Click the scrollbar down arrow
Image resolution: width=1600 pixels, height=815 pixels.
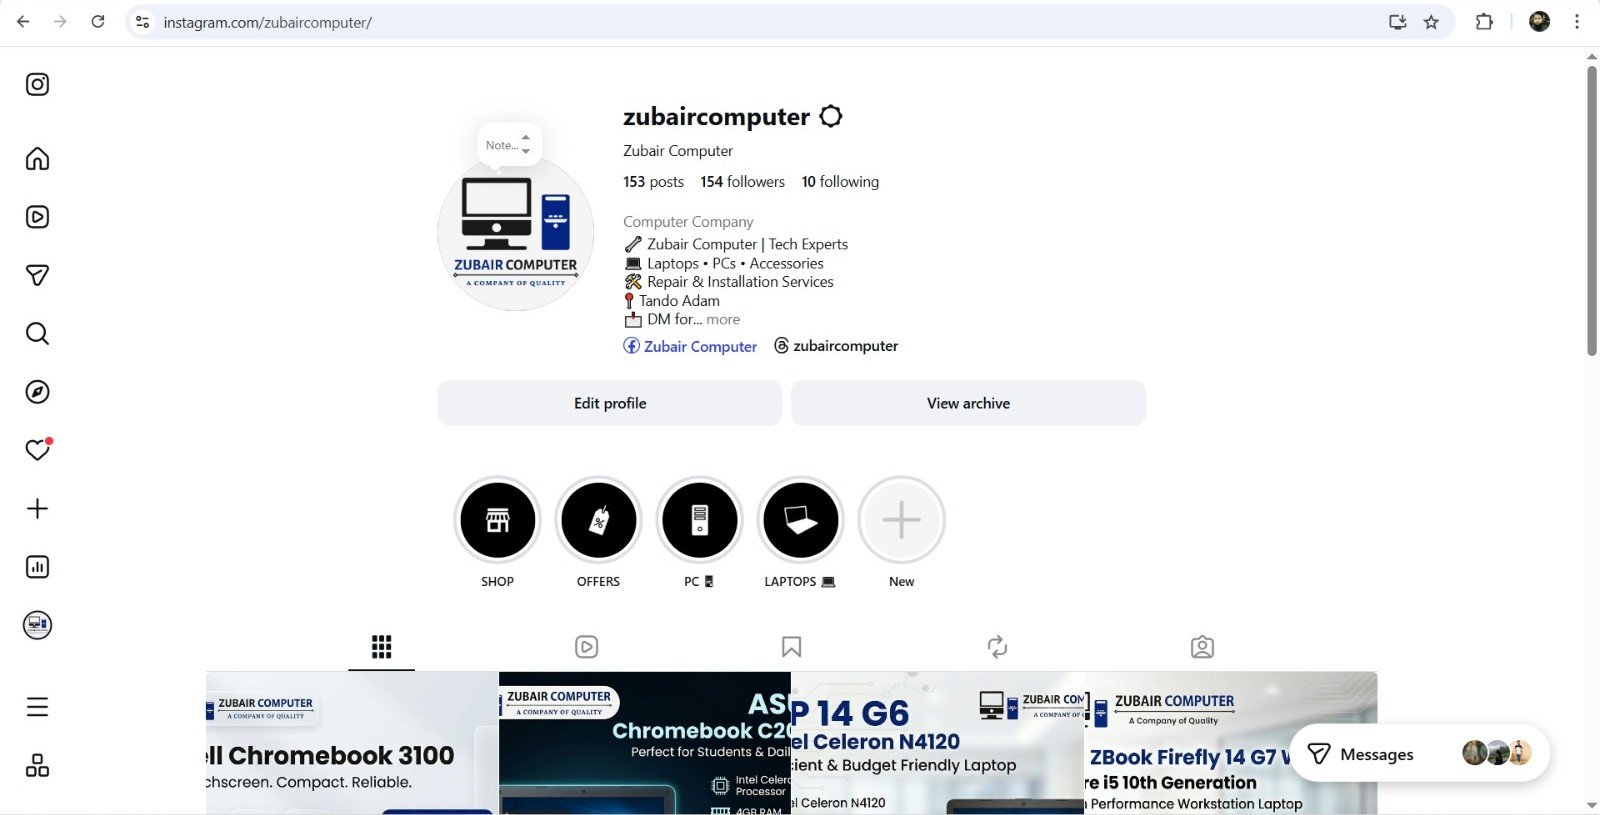(1592, 805)
